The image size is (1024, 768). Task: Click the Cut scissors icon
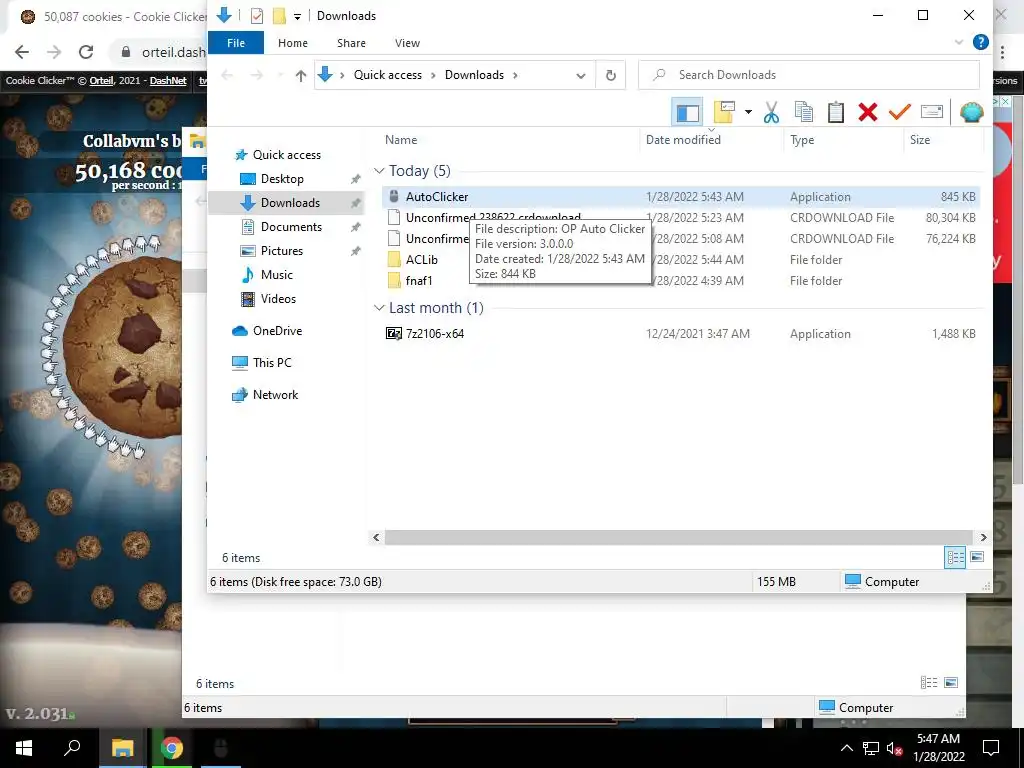771,112
